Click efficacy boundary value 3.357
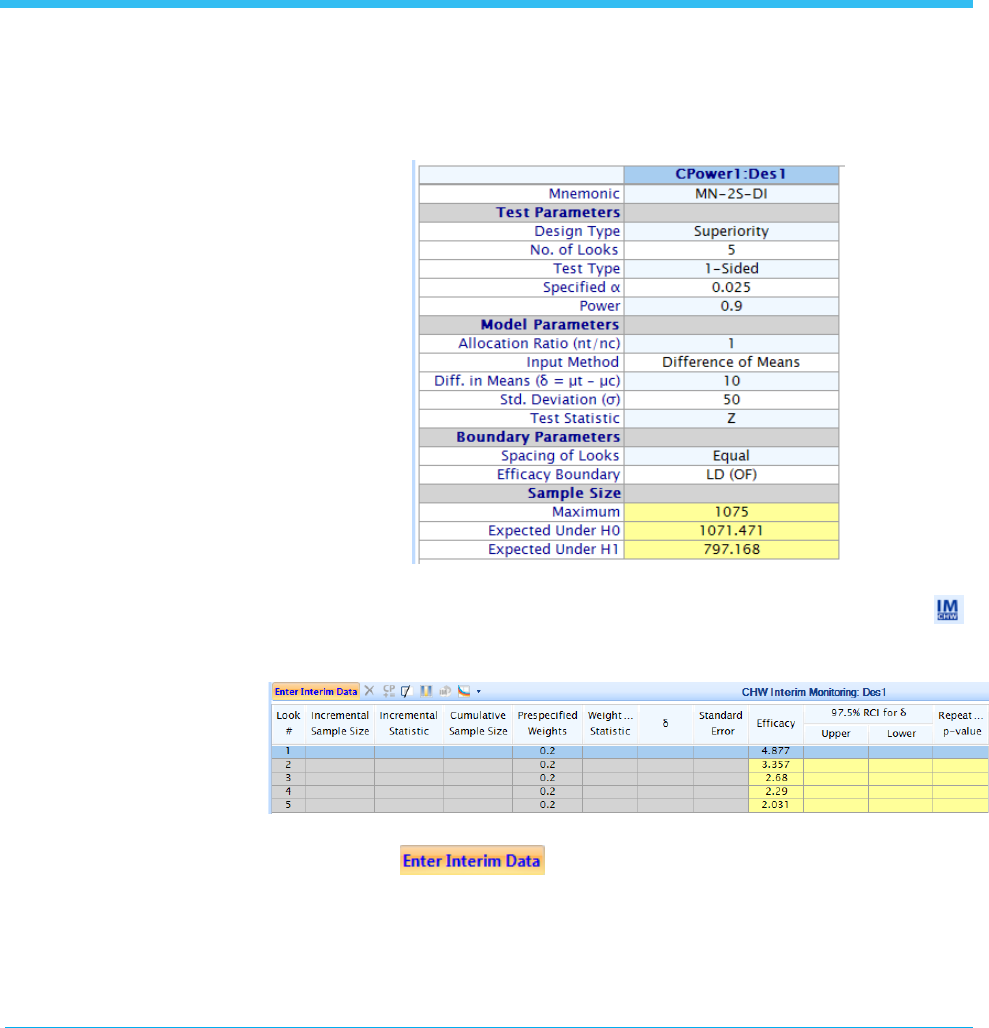 click(775, 765)
